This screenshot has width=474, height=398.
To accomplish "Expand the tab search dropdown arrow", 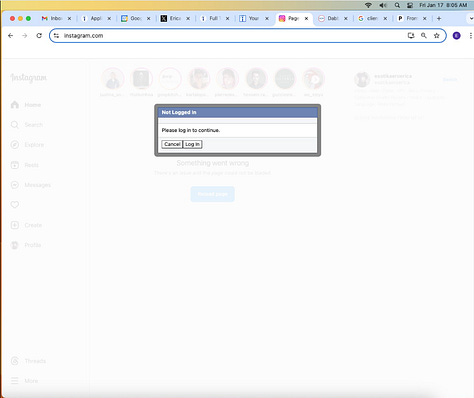I will click(471, 19).
